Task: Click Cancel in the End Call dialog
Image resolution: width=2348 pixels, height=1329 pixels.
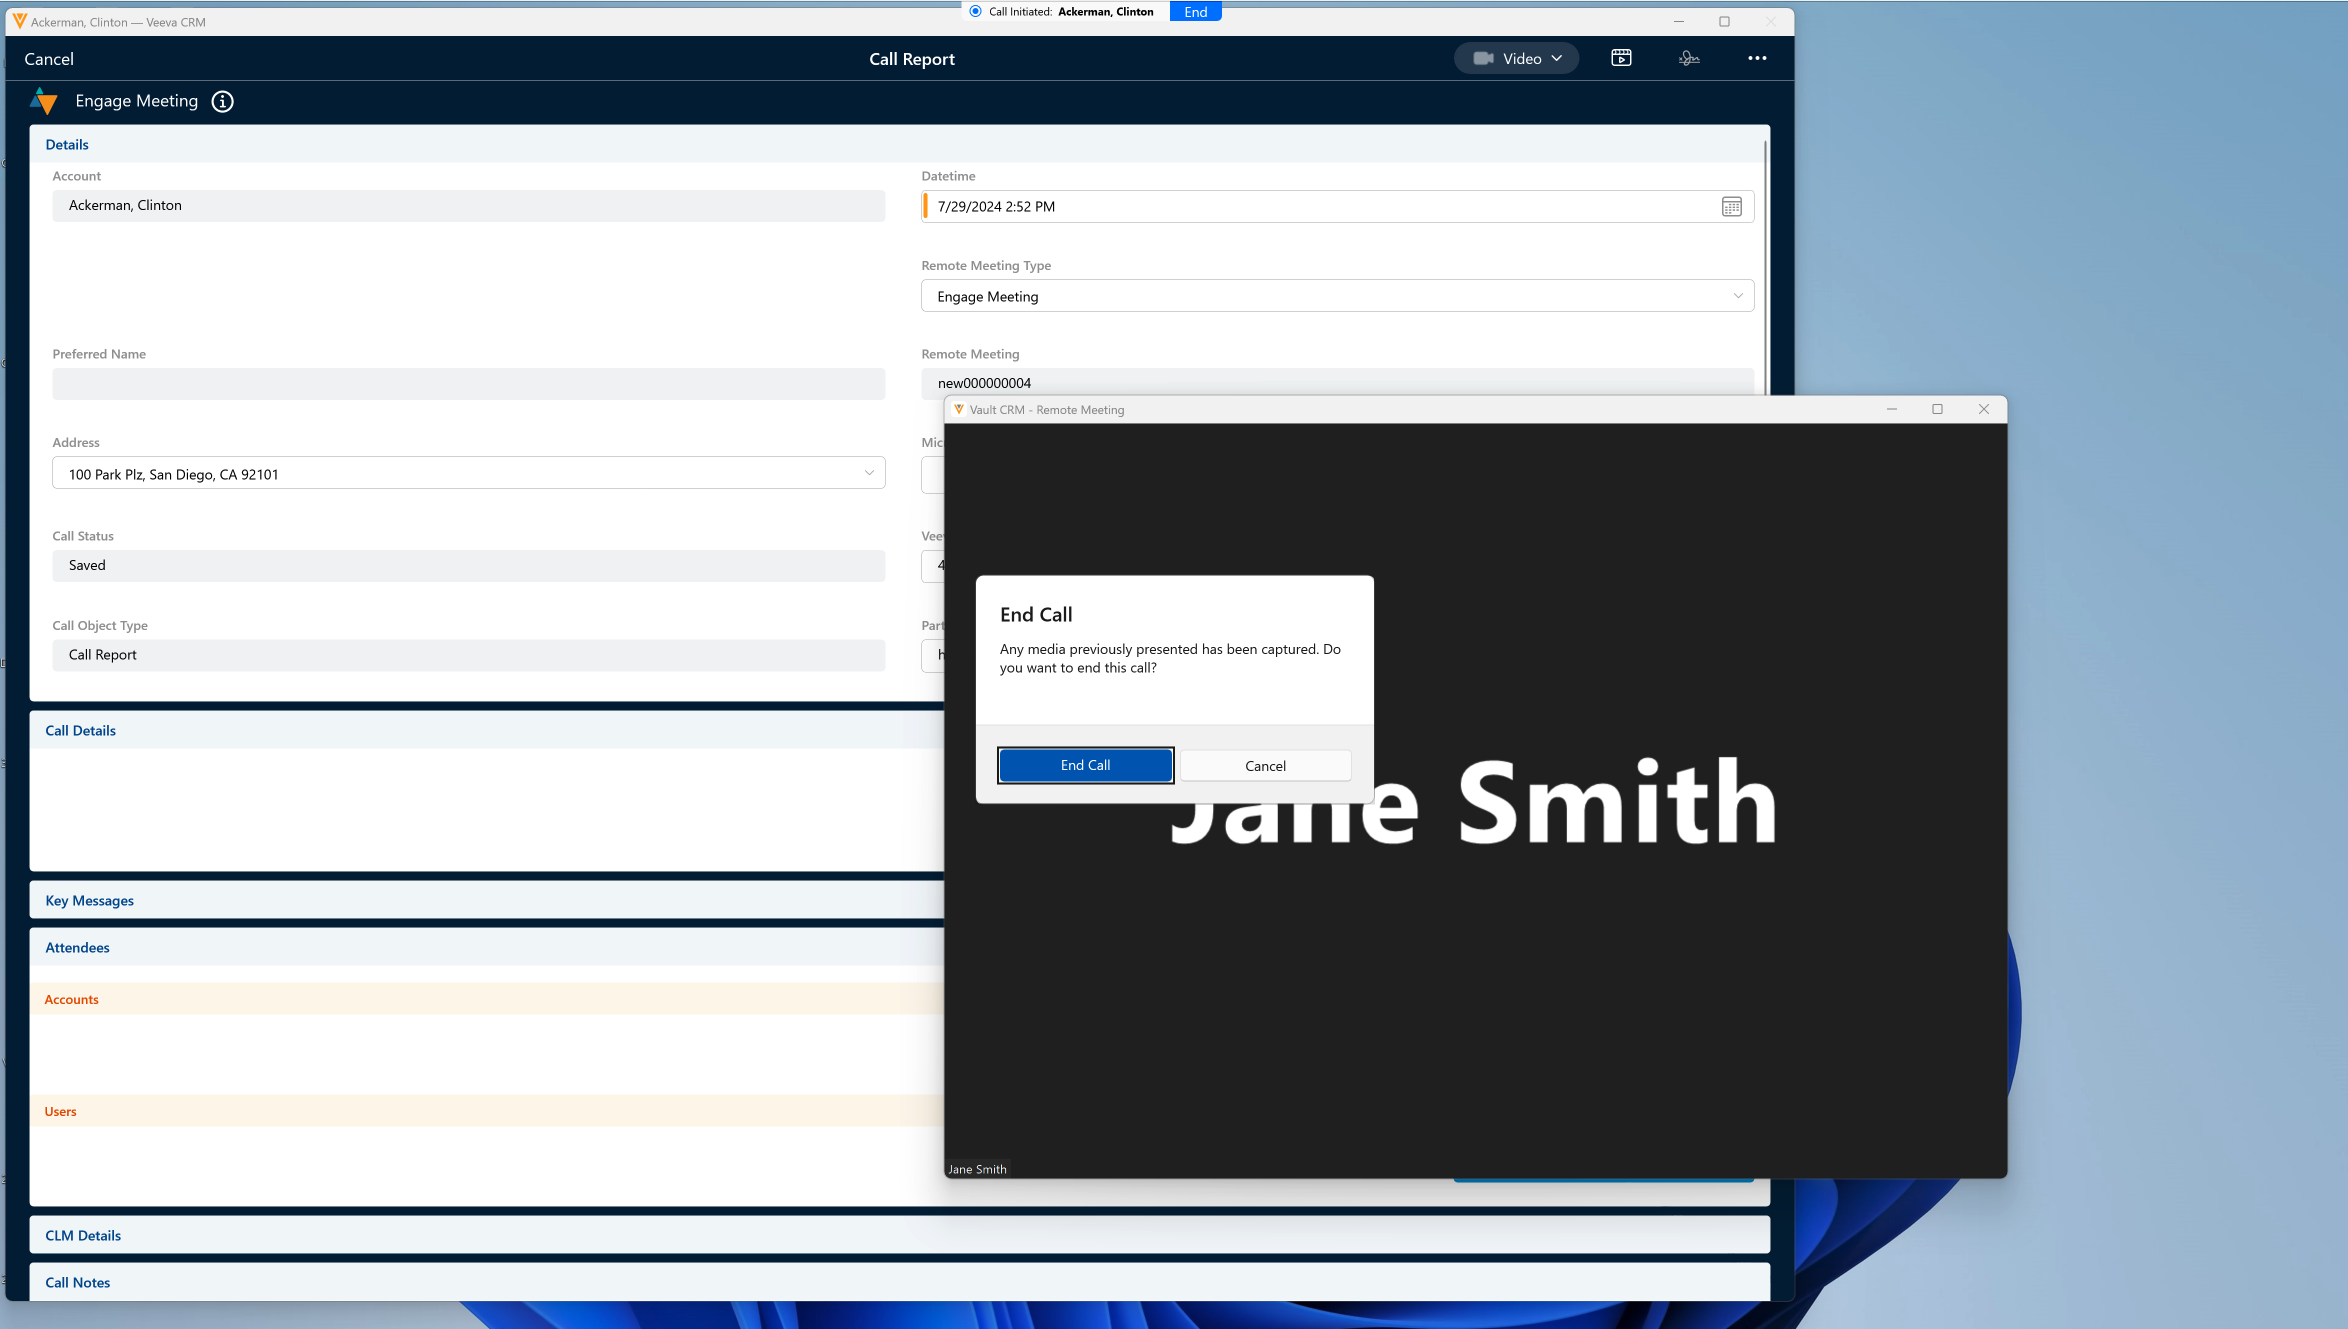Action: (1265, 766)
